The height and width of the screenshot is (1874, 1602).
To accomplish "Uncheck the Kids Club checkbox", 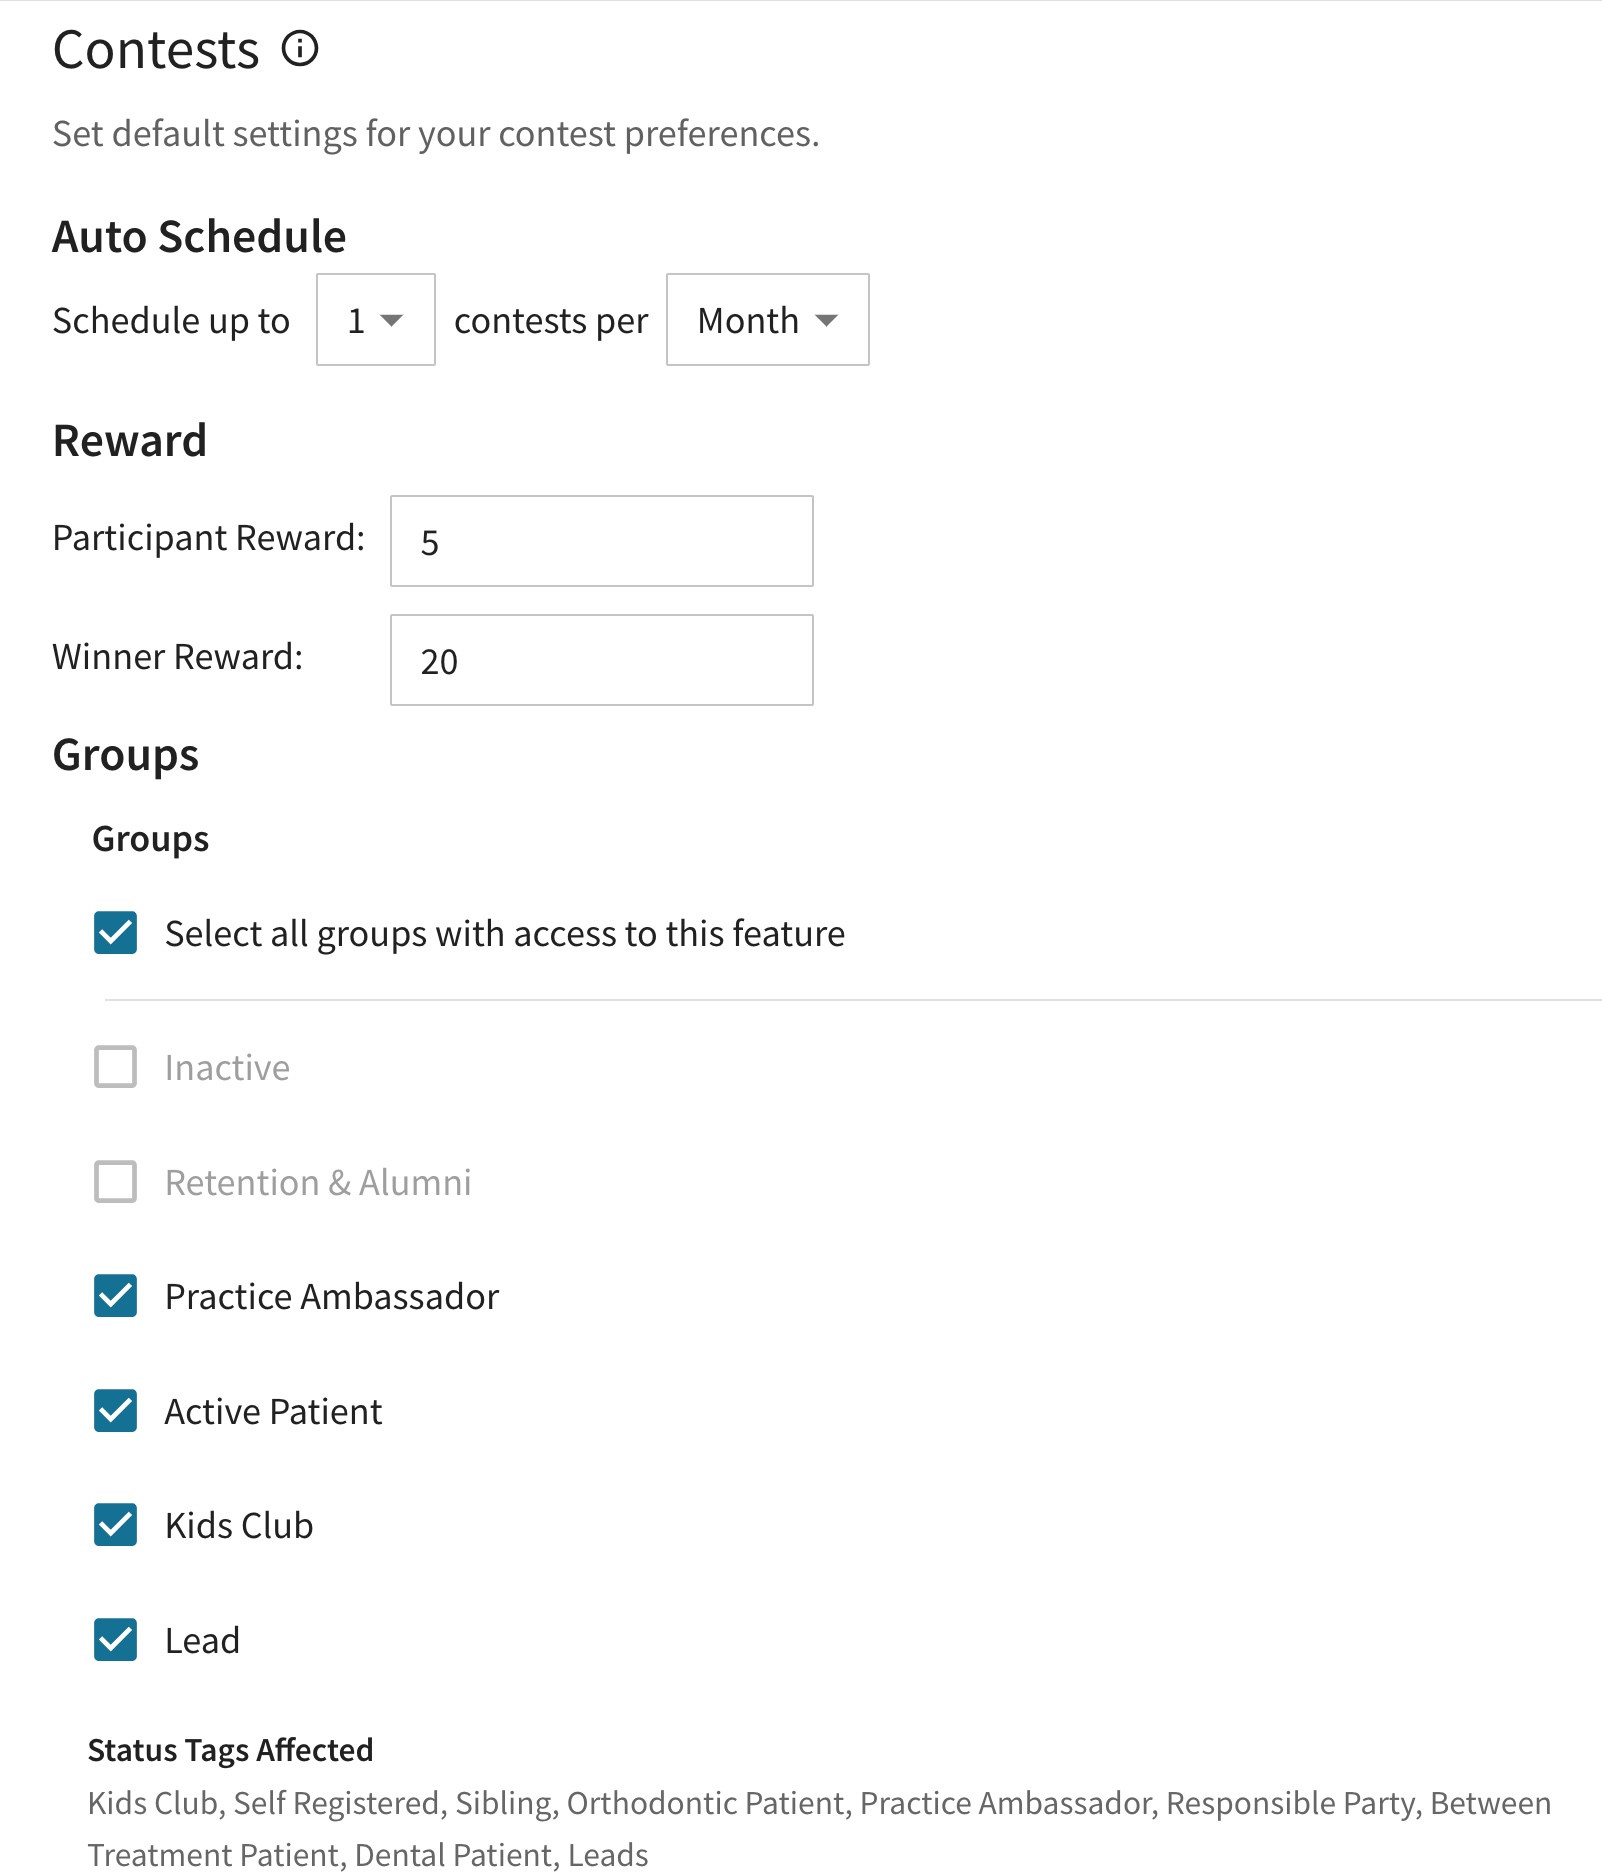I will (x=116, y=1525).
